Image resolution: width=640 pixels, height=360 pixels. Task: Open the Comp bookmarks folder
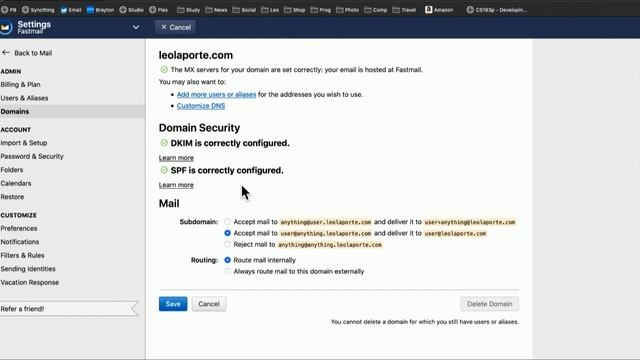[375, 10]
